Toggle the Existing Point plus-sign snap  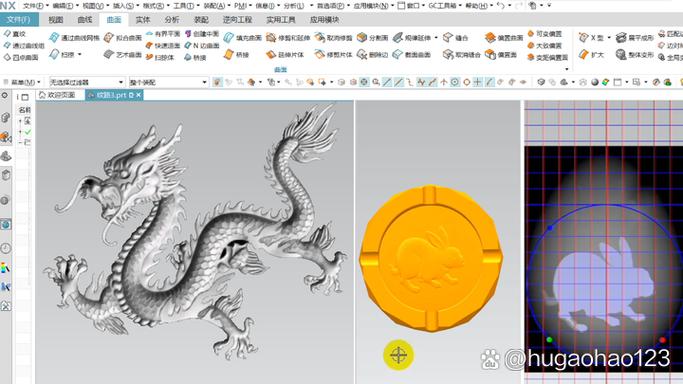pos(478,82)
